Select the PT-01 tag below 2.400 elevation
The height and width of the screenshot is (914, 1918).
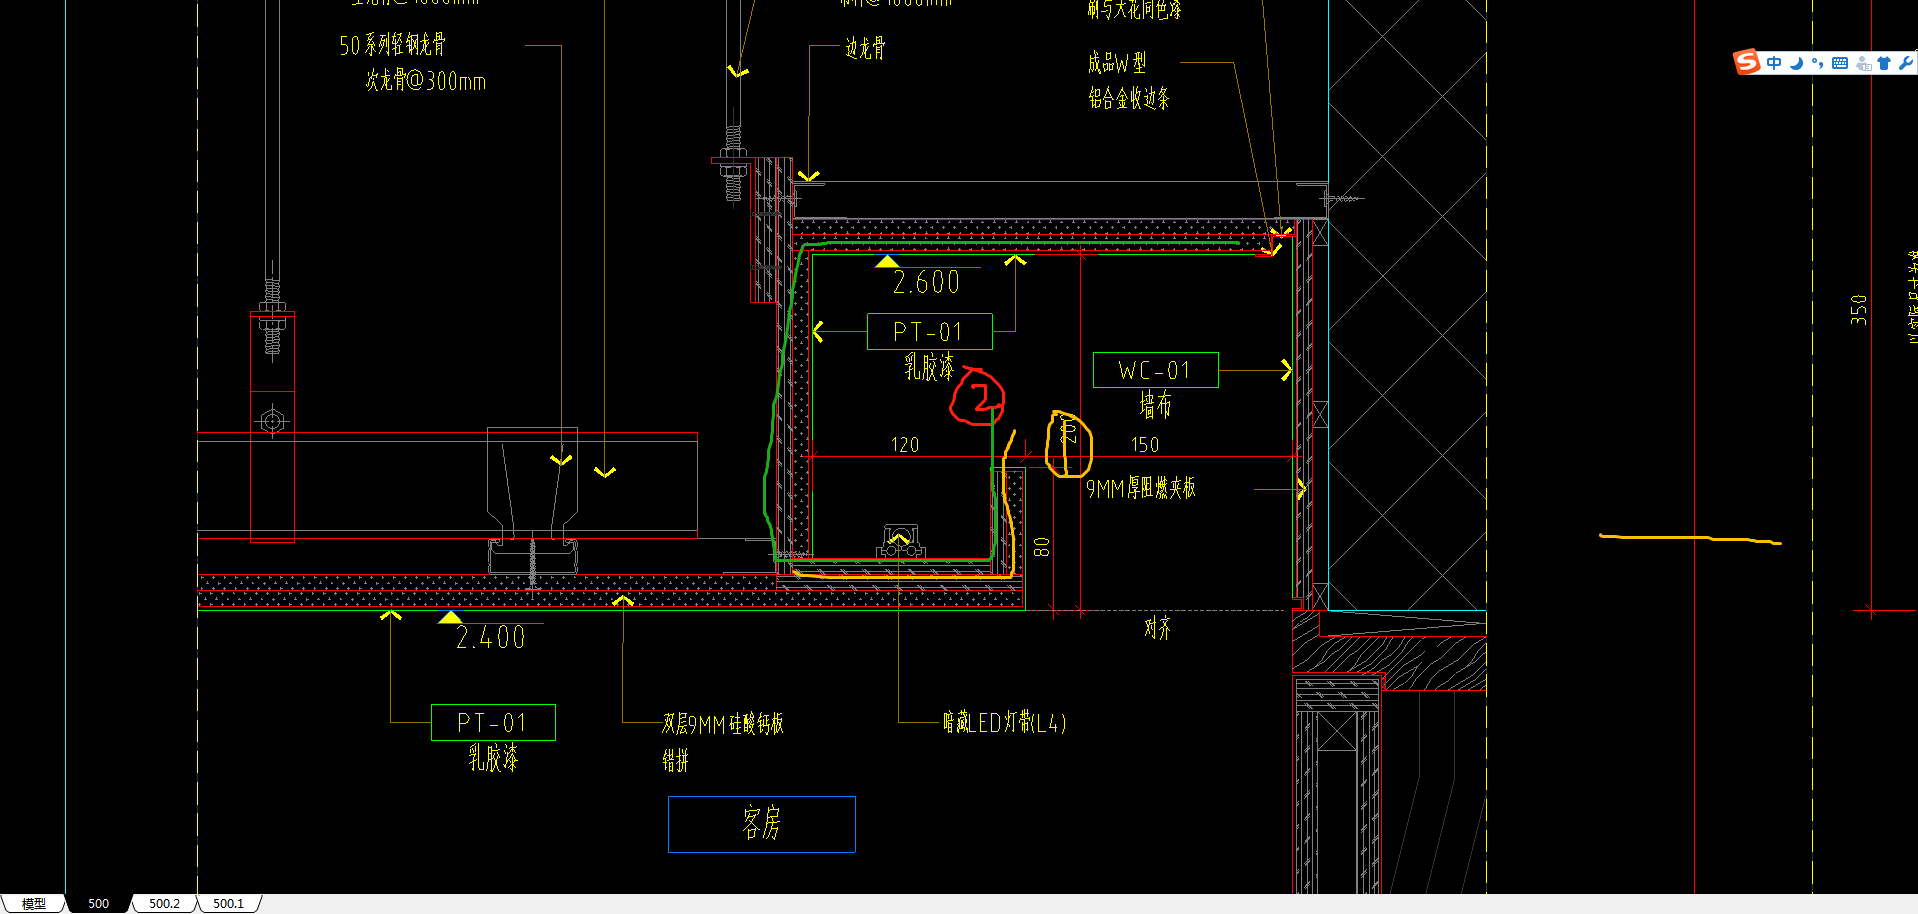(493, 722)
